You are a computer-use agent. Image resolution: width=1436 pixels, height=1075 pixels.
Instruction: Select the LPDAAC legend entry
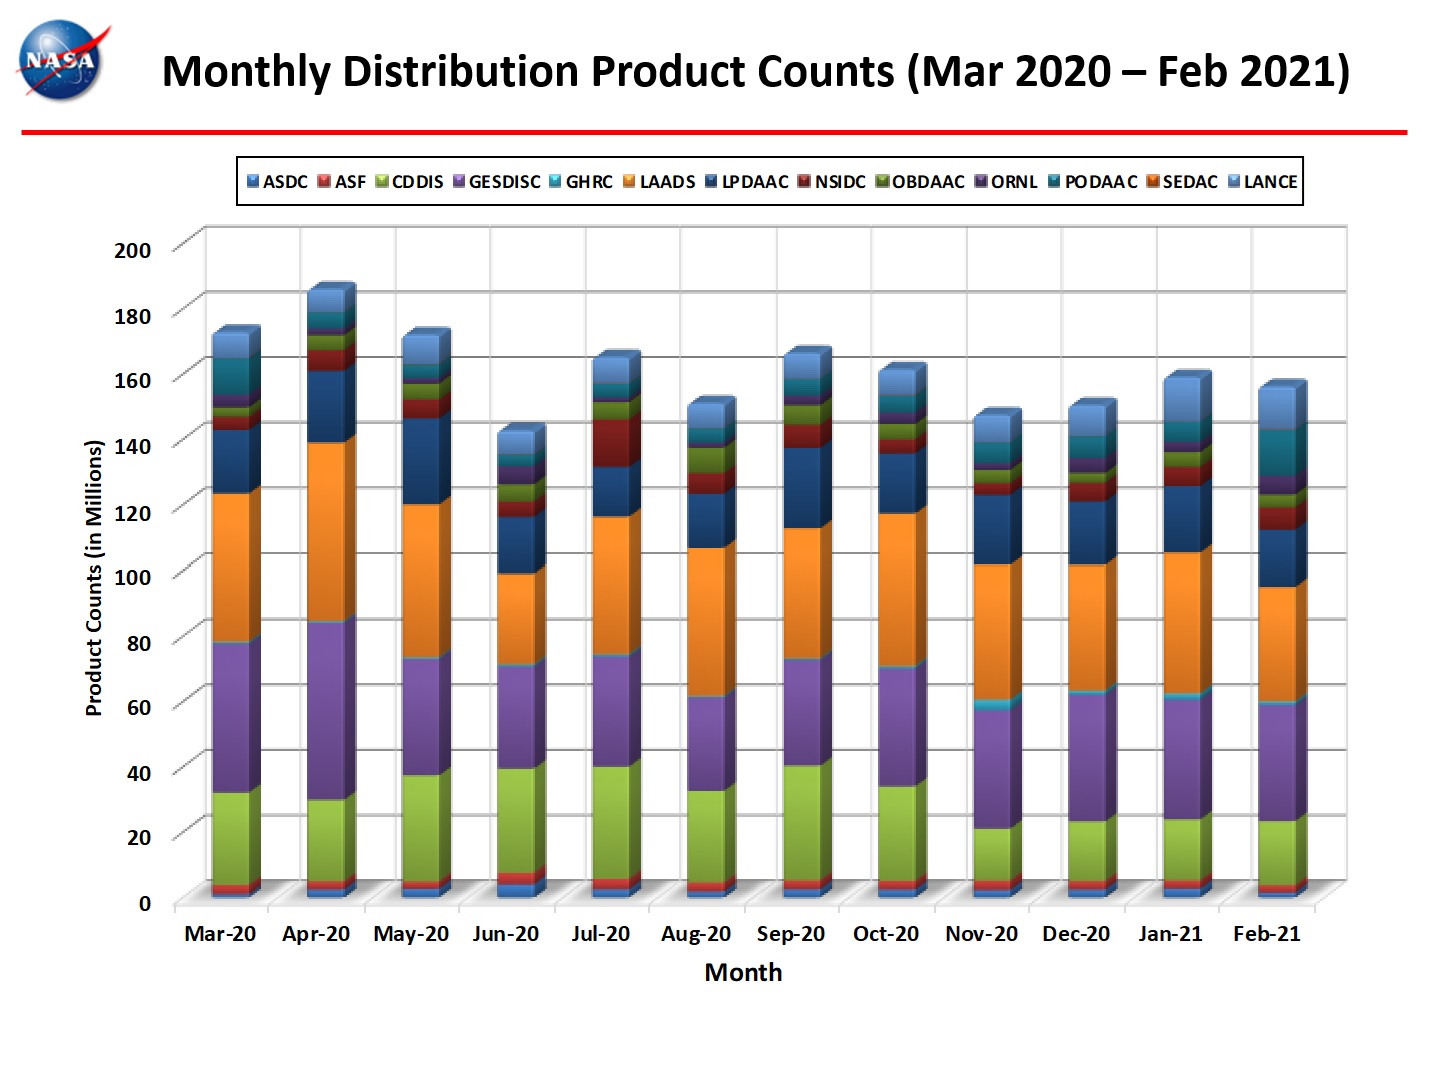click(x=747, y=181)
